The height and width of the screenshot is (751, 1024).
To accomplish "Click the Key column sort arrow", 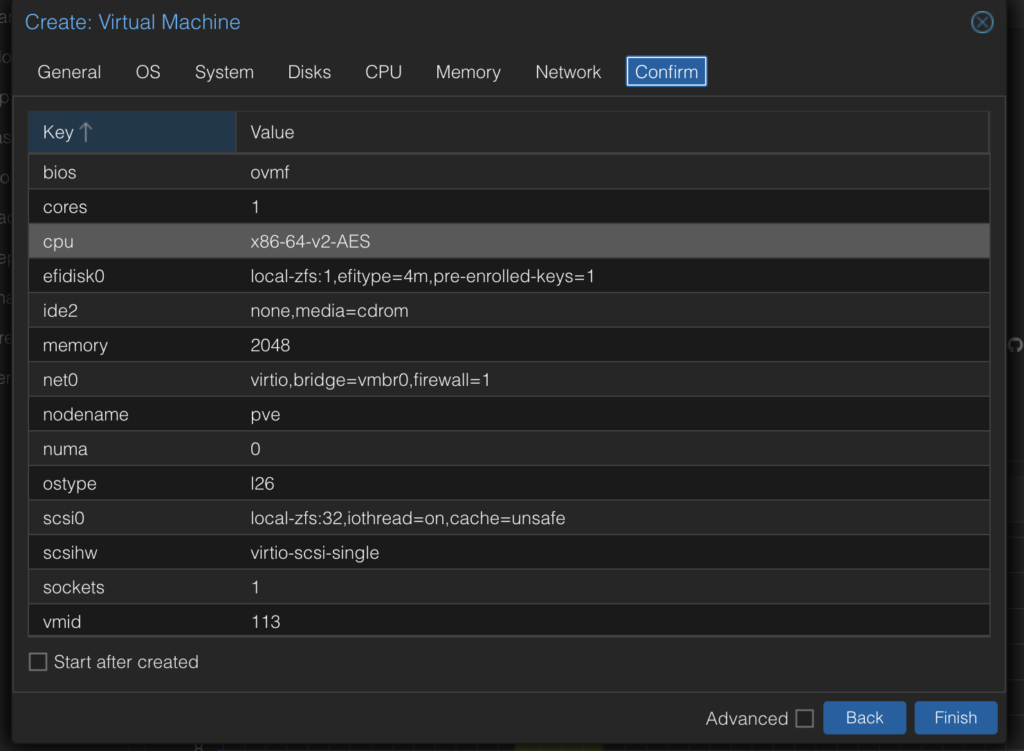I will (86, 132).
